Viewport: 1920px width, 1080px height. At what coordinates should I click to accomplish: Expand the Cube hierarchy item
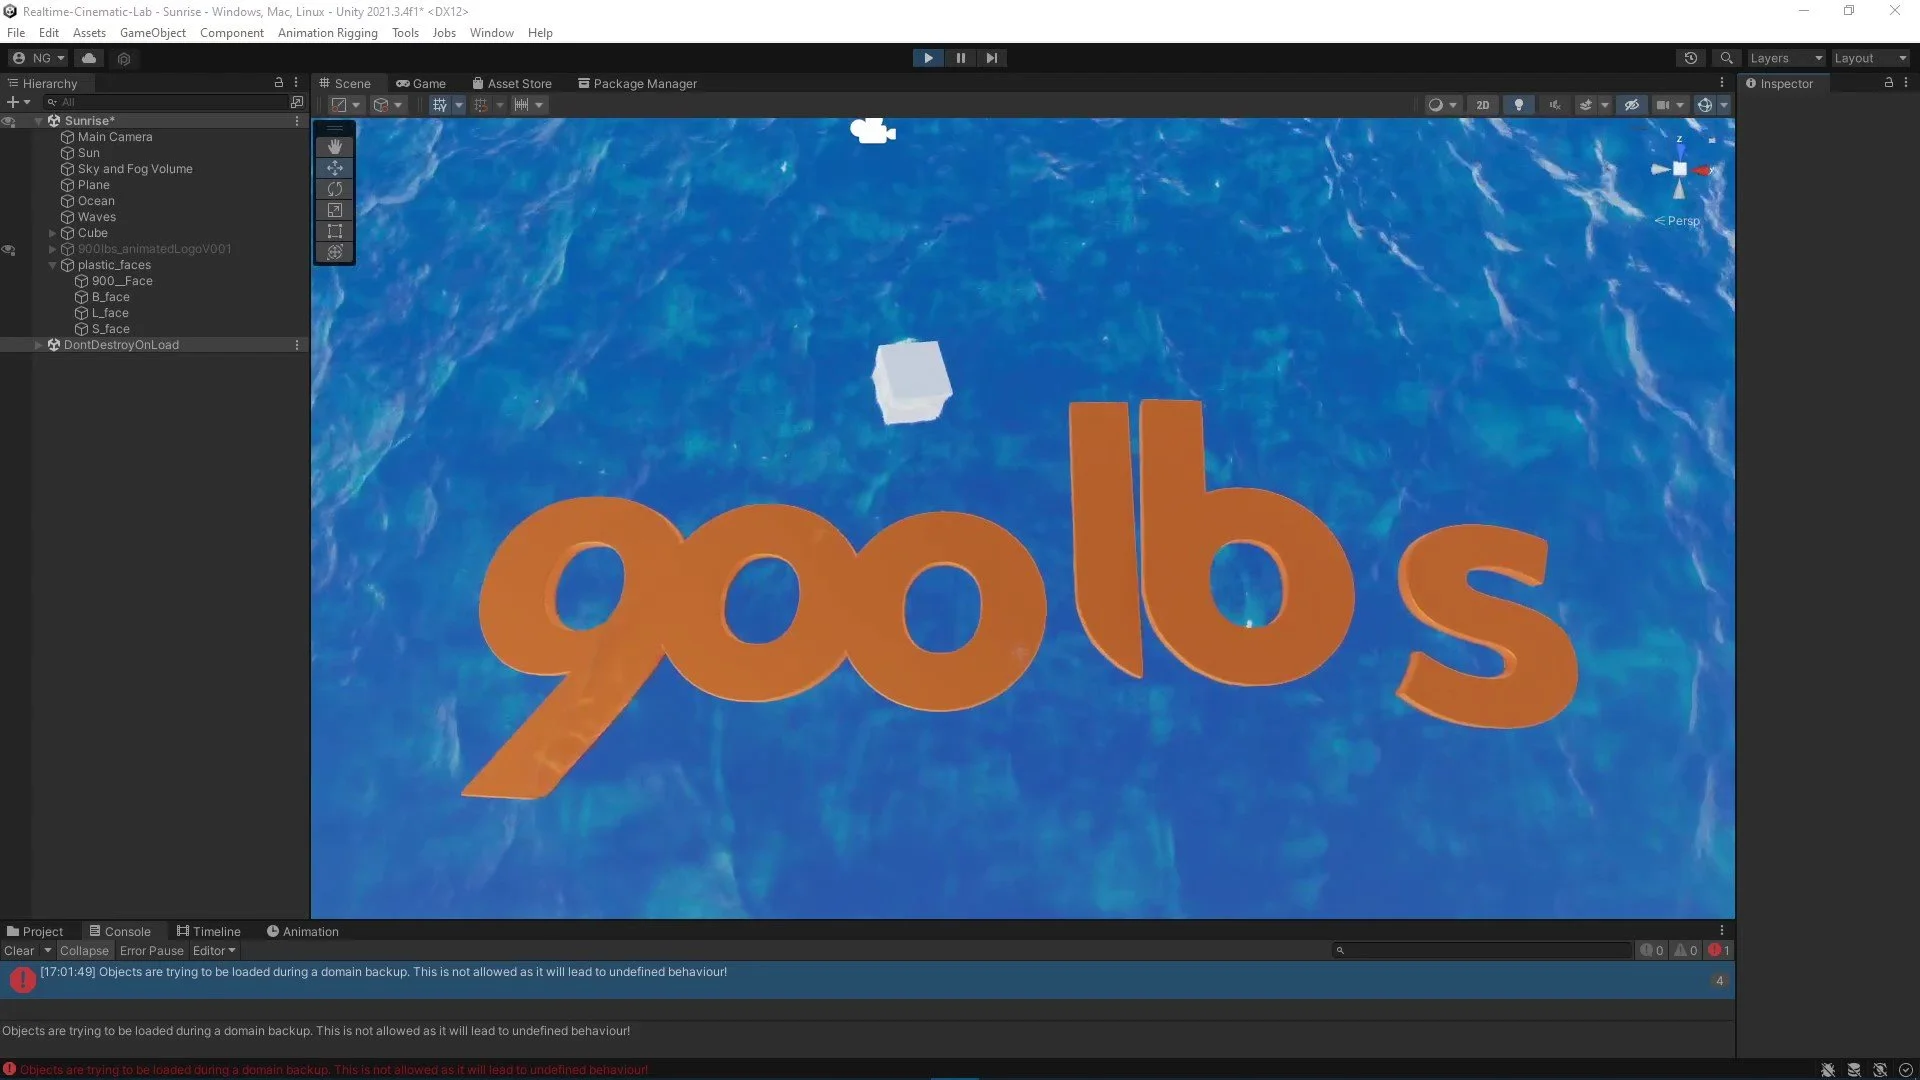pyautogui.click(x=52, y=233)
